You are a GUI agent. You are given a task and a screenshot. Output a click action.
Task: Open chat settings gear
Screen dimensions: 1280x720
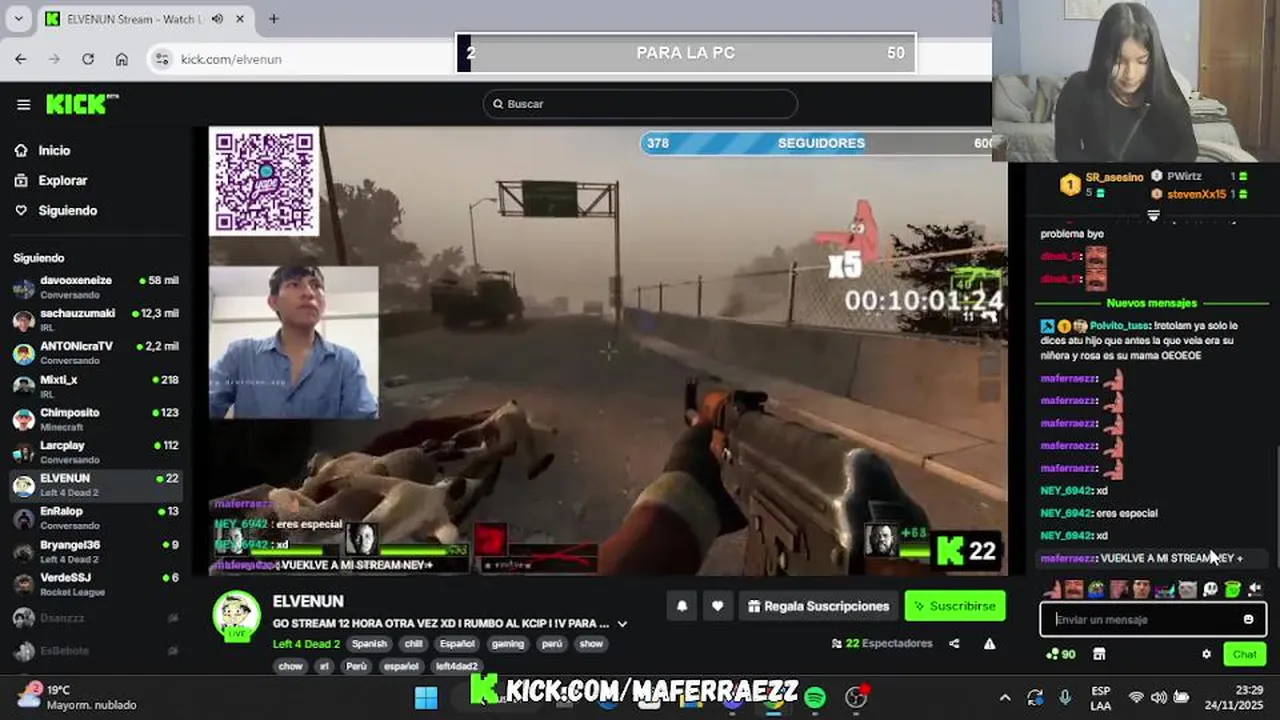[x=1206, y=654]
